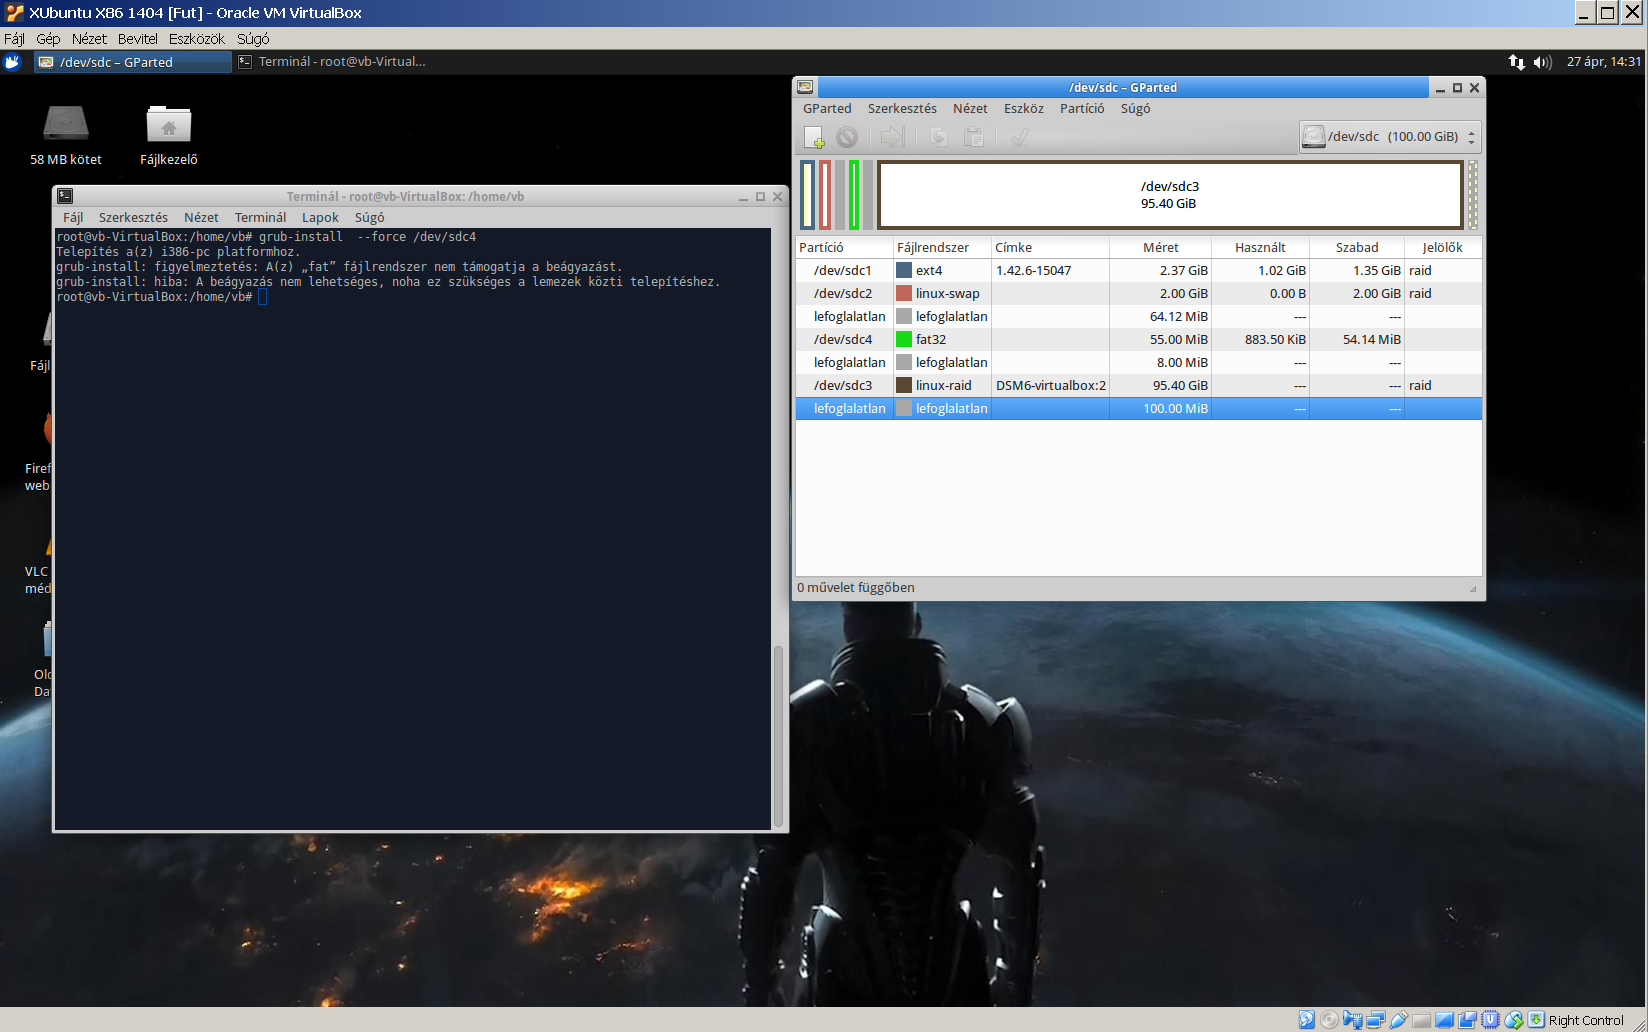Image resolution: width=1648 pixels, height=1032 pixels.
Task: Sort by the Partíció column header
Action: pyautogui.click(x=844, y=247)
